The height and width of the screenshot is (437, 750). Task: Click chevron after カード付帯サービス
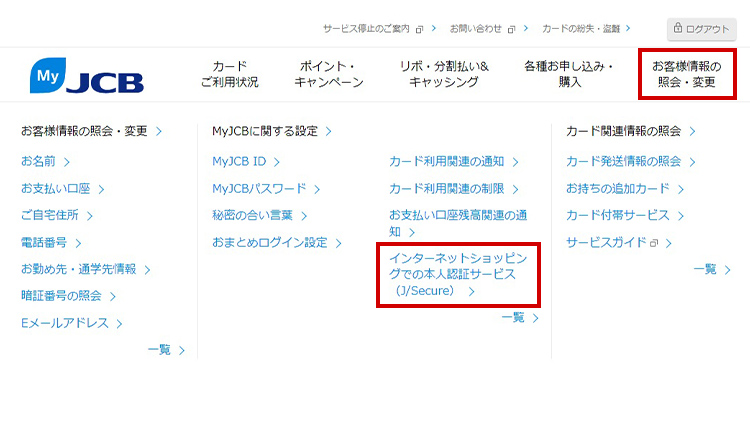click(x=681, y=216)
